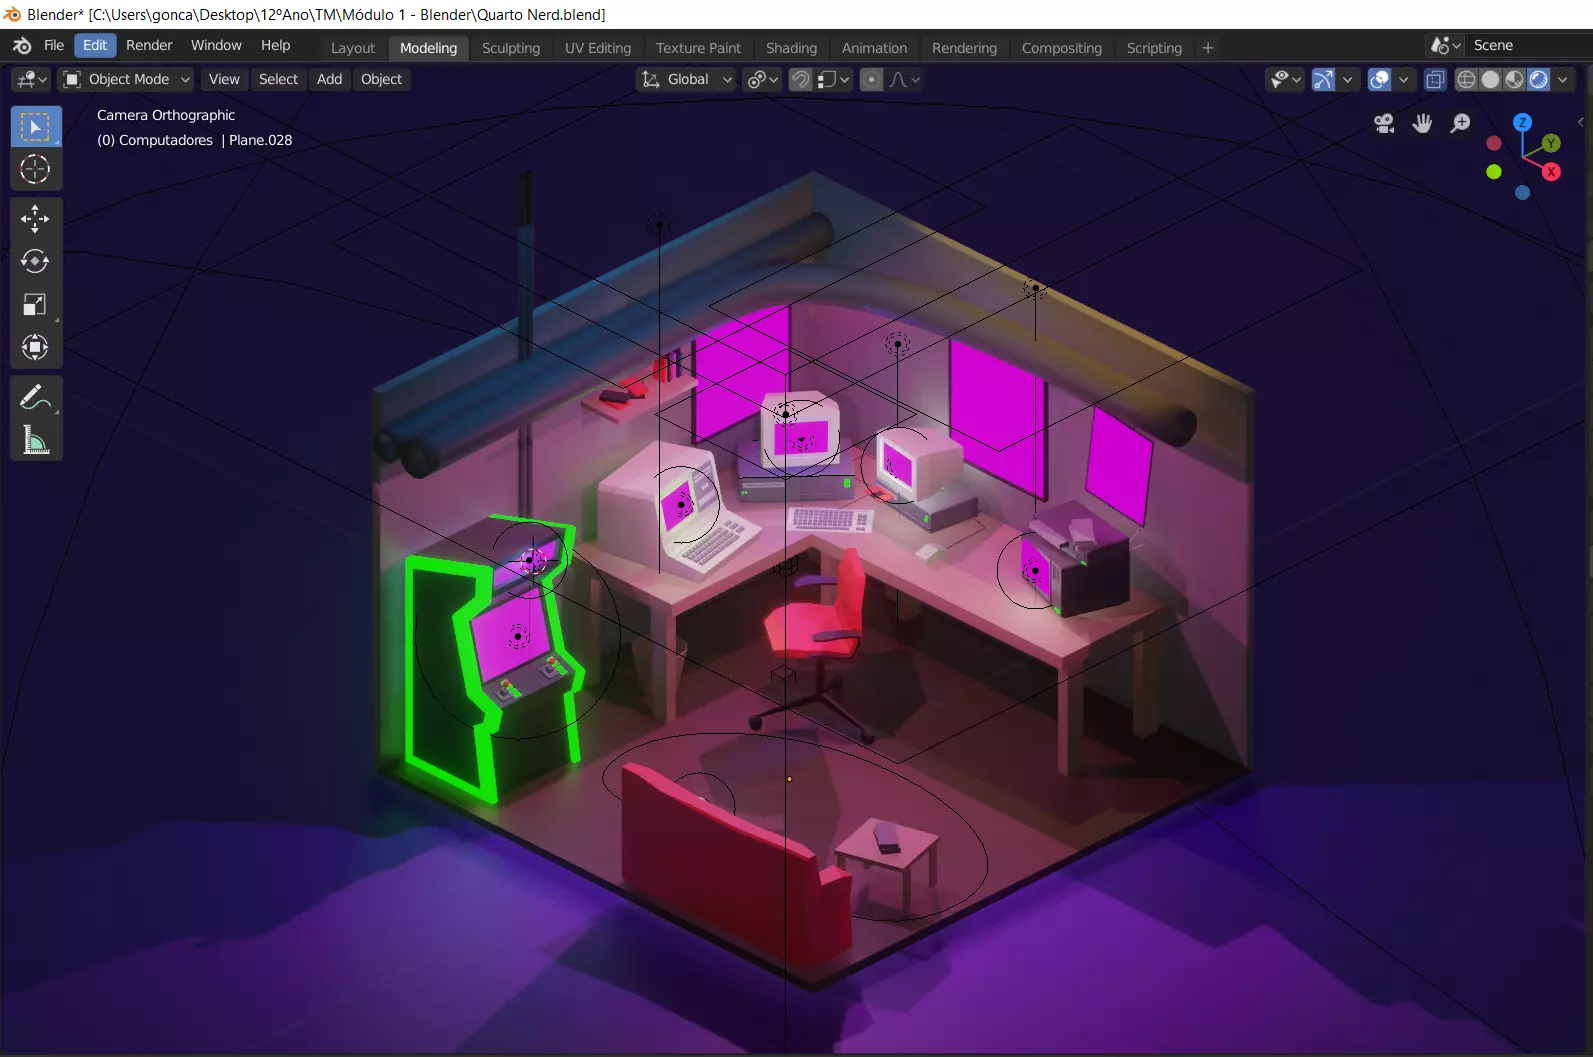The width and height of the screenshot is (1593, 1057).
Task: Open the viewport Add menu
Action: (329, 80)
